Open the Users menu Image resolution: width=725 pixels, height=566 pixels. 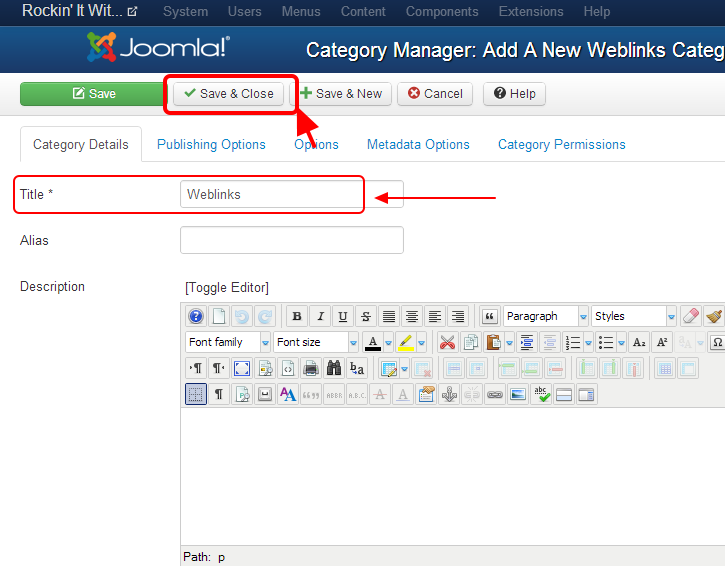245,11
